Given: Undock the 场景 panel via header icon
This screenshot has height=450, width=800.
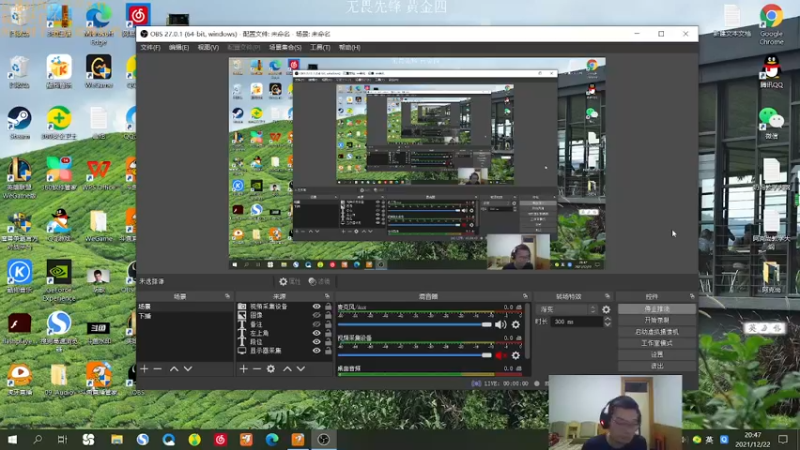Looking at the screenshot, I should click(227, 296).
